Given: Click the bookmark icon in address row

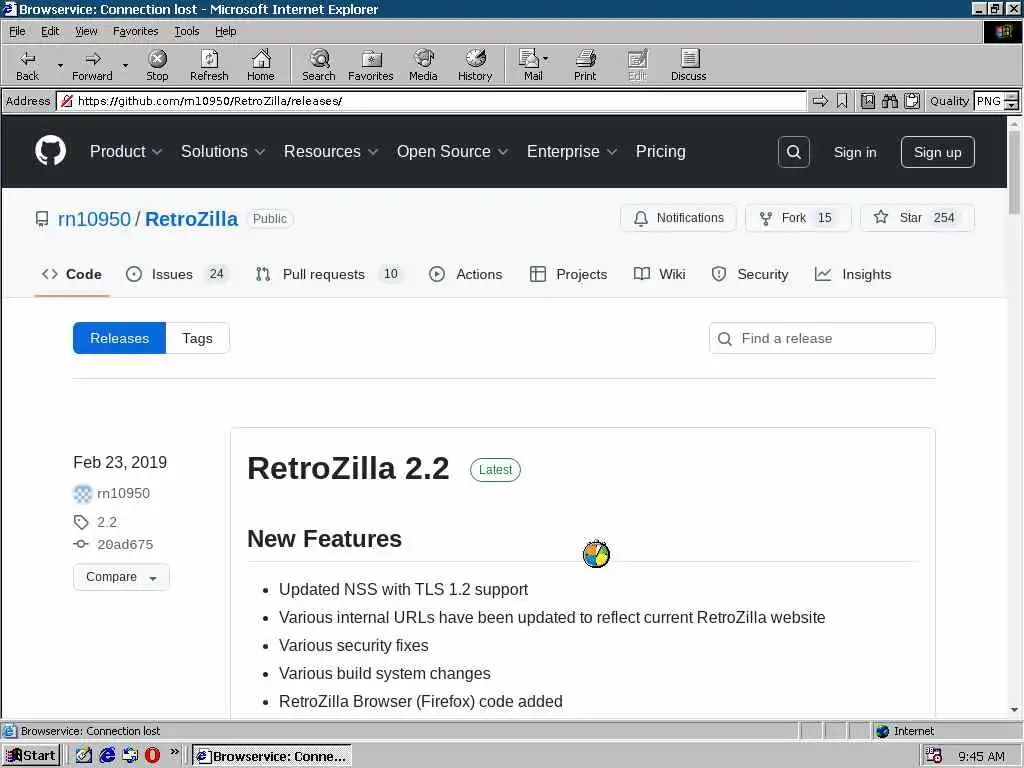Looking at the screenshot, I should point(842,101).
